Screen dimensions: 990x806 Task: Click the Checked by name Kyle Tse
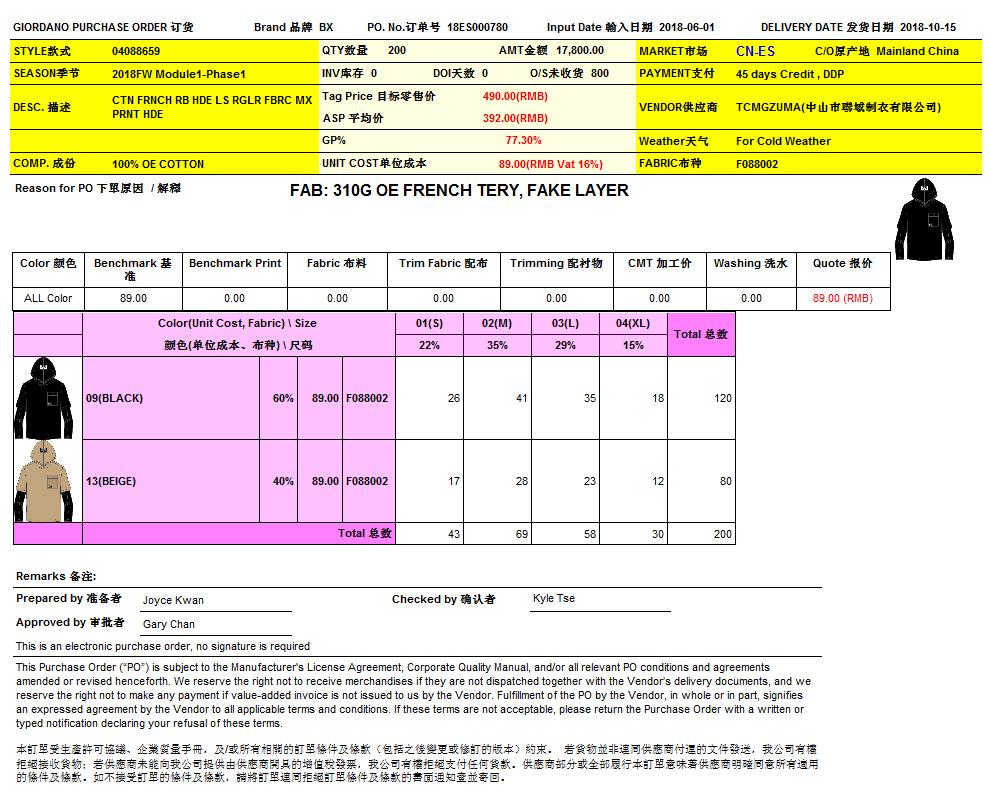pos(554,599)
